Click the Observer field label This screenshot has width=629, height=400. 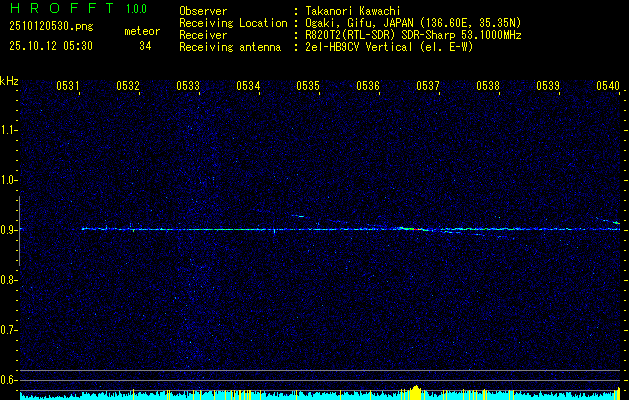pos(203,11)
